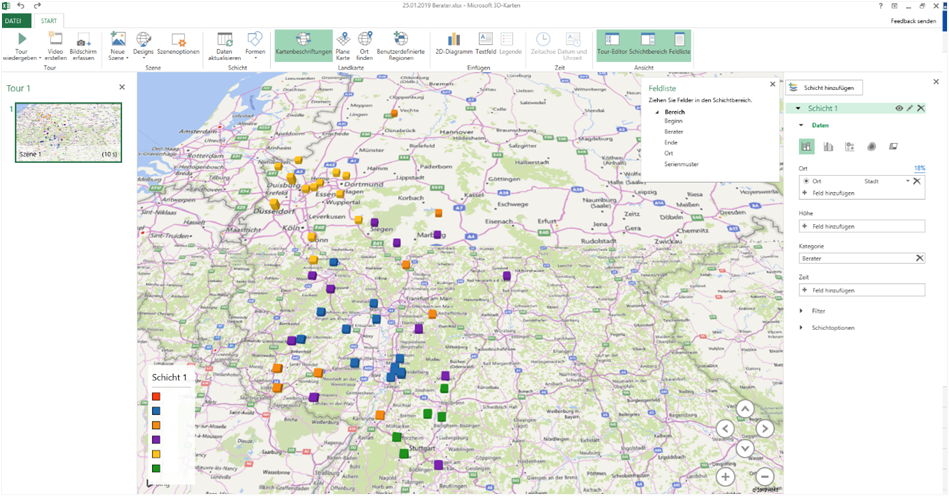The image size is (949, 496).
Task: Toggle Kartenbeschriftungen map labels
Action: 303,46
